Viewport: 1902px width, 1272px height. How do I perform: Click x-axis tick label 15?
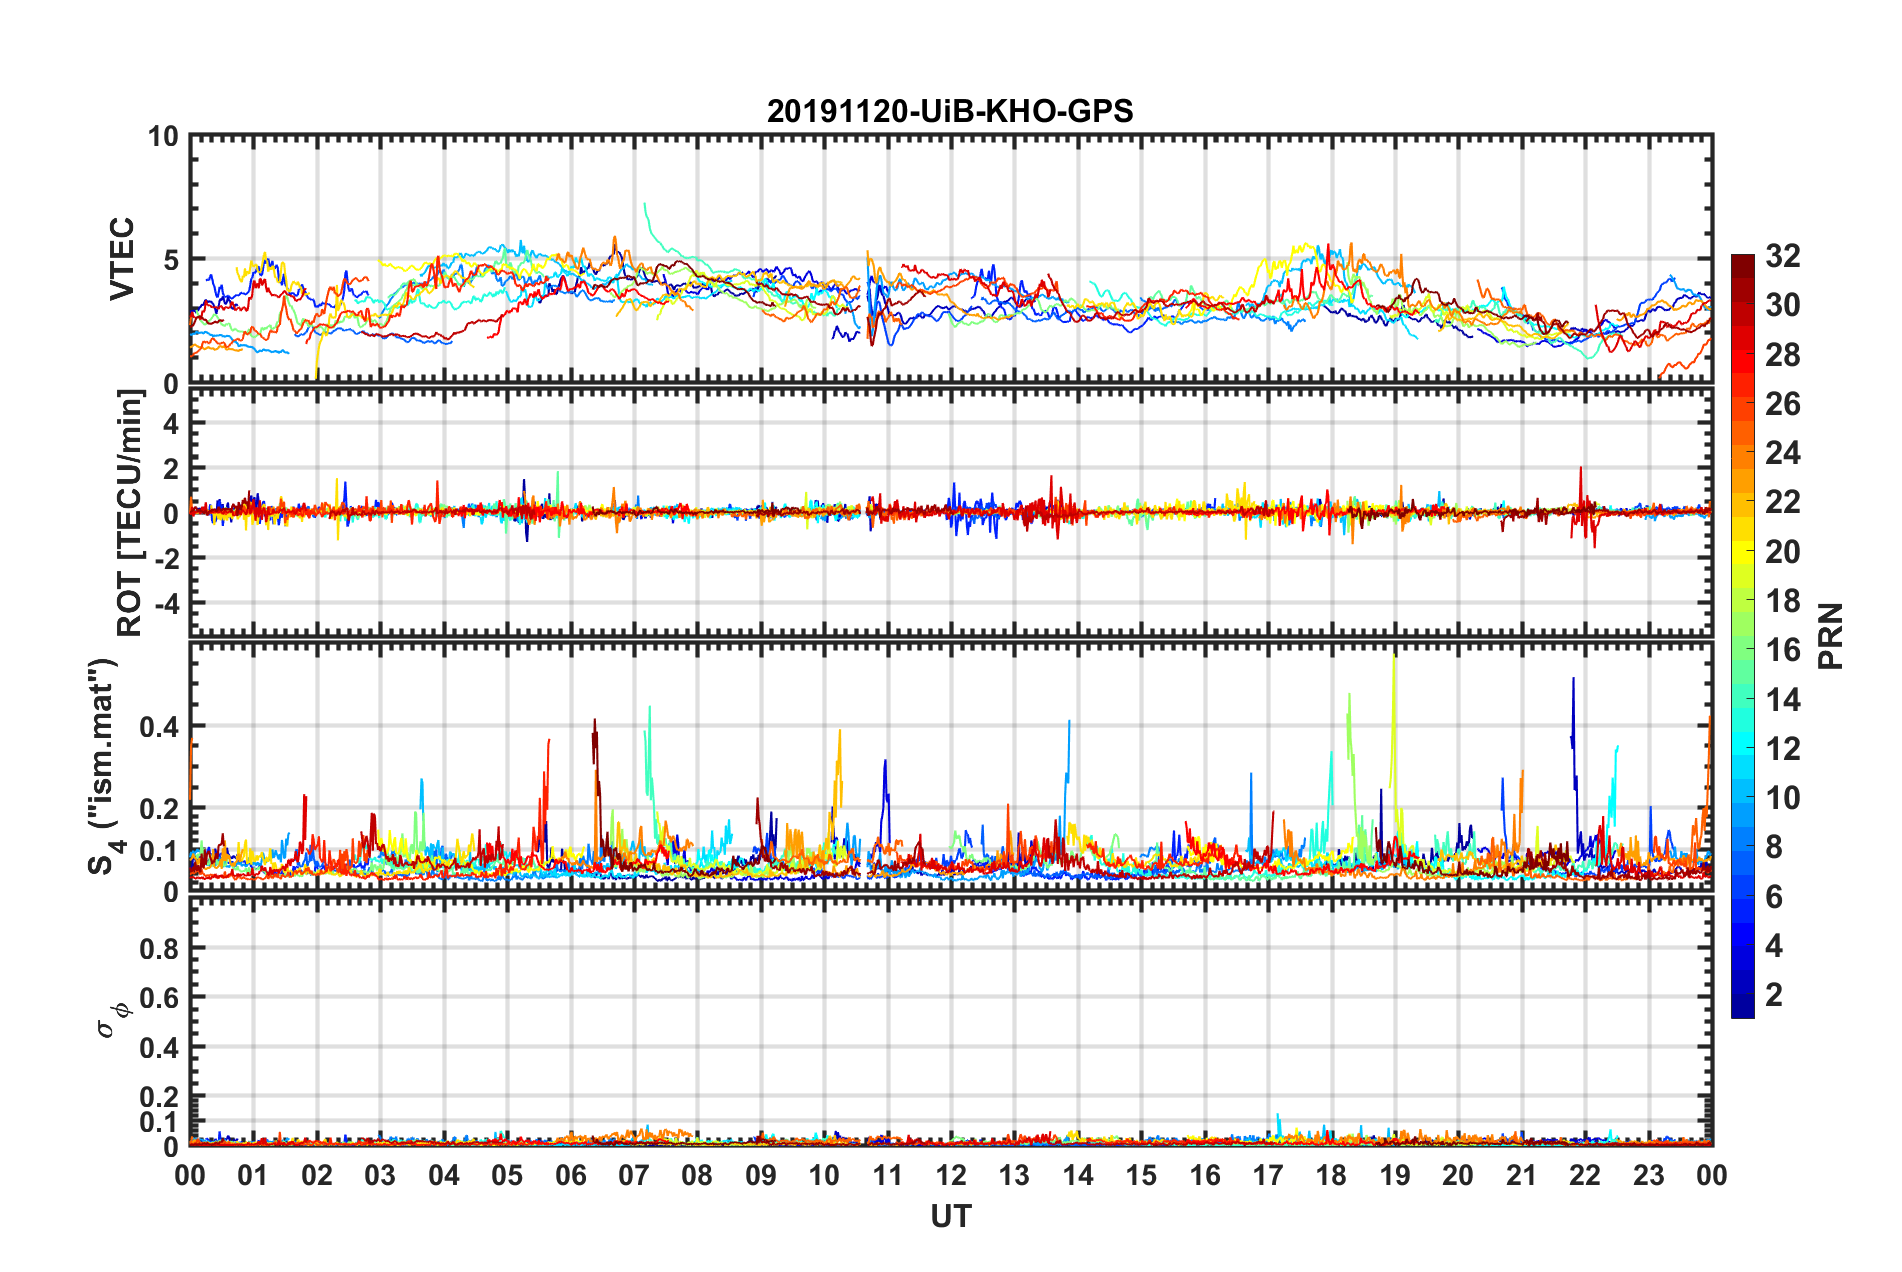(1141, 1175)
